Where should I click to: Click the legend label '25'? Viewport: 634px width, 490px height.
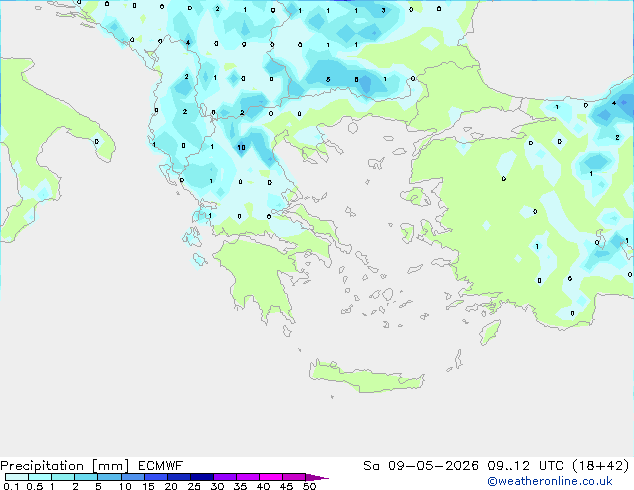(194, 486)
